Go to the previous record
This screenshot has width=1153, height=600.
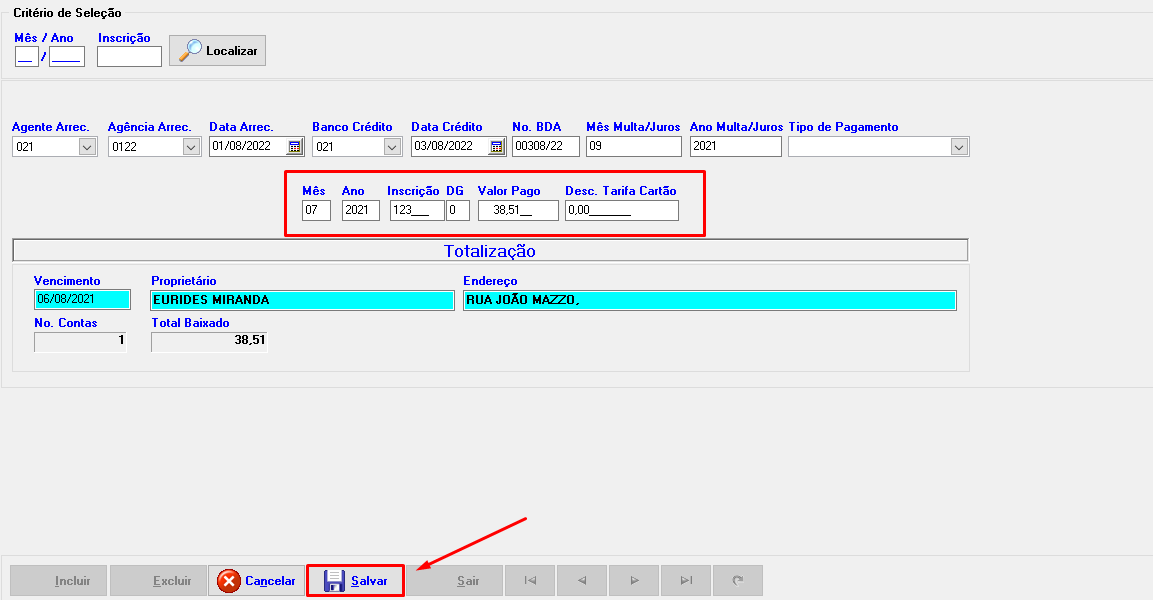(x=582, y=581)
